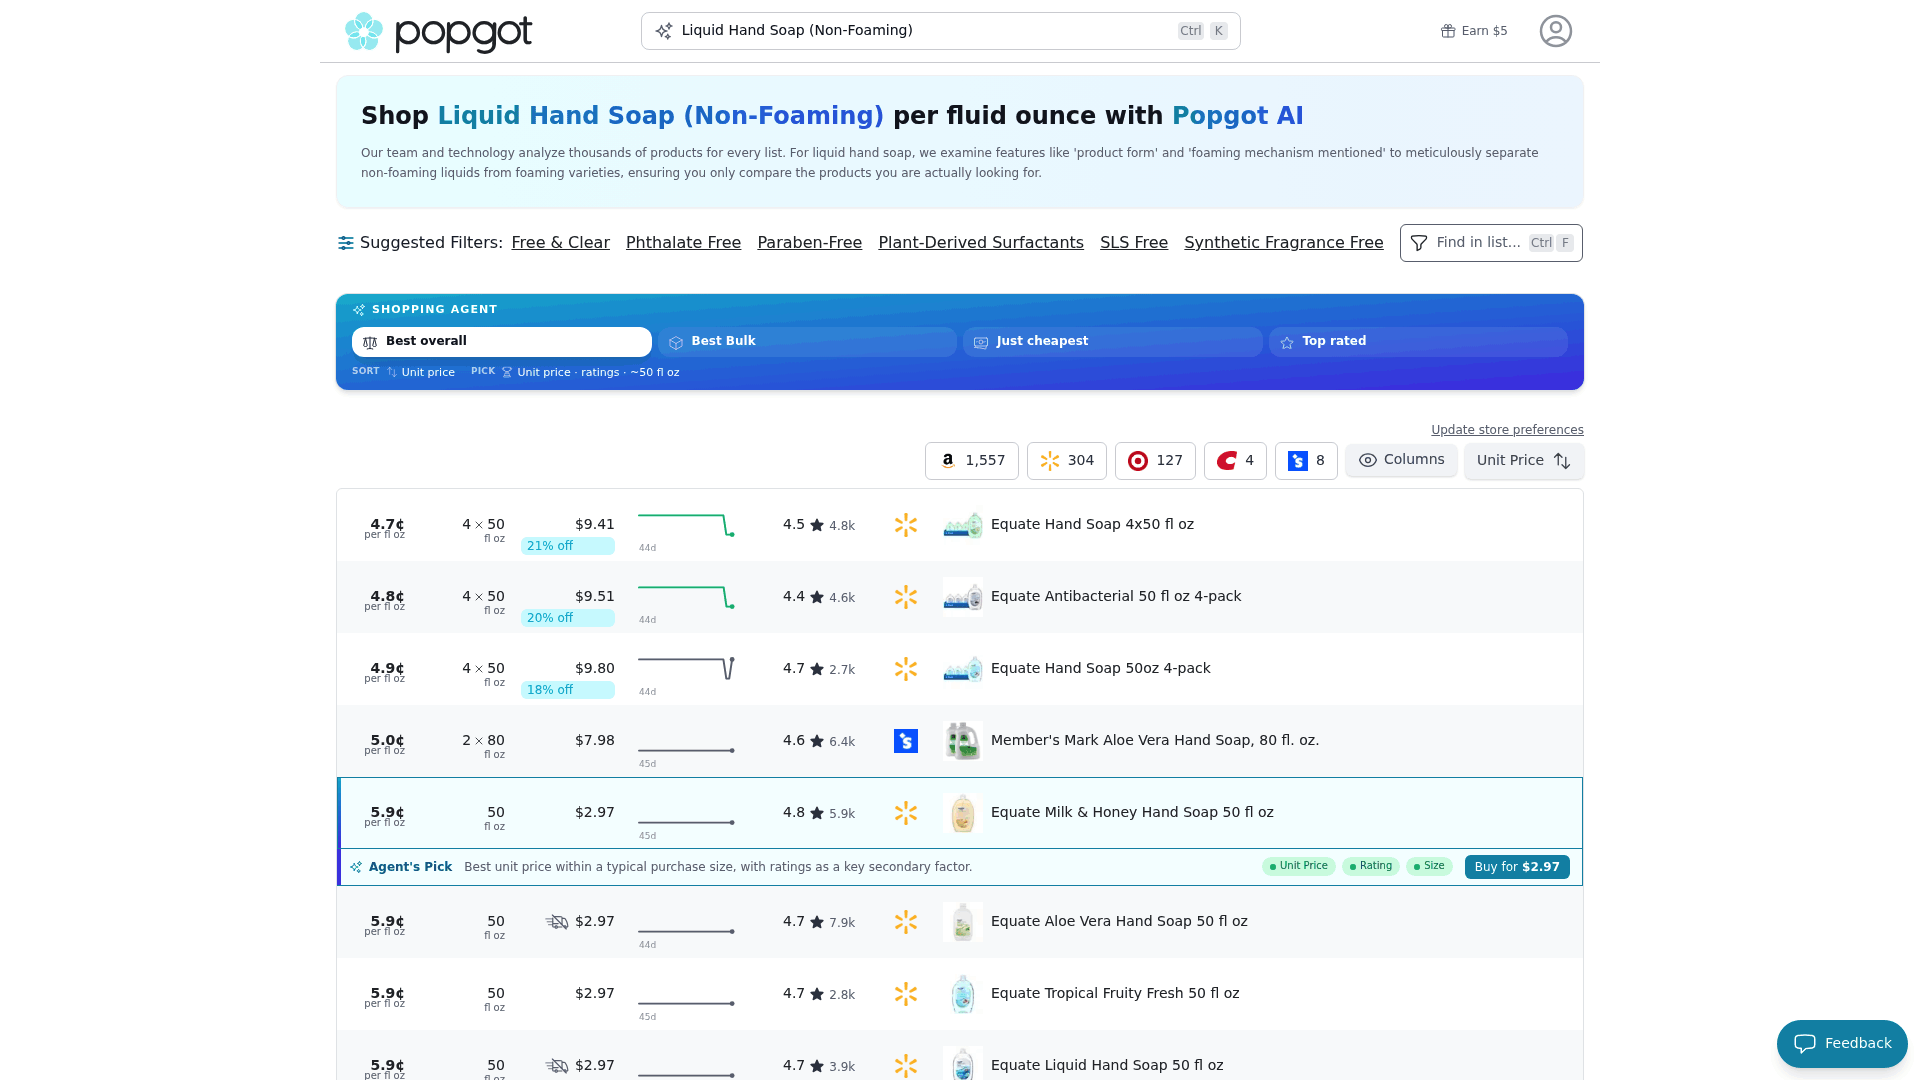Click Walmart icon on Tropical Fruity Fresh row

pyautogui.click(x=906, y=994)
